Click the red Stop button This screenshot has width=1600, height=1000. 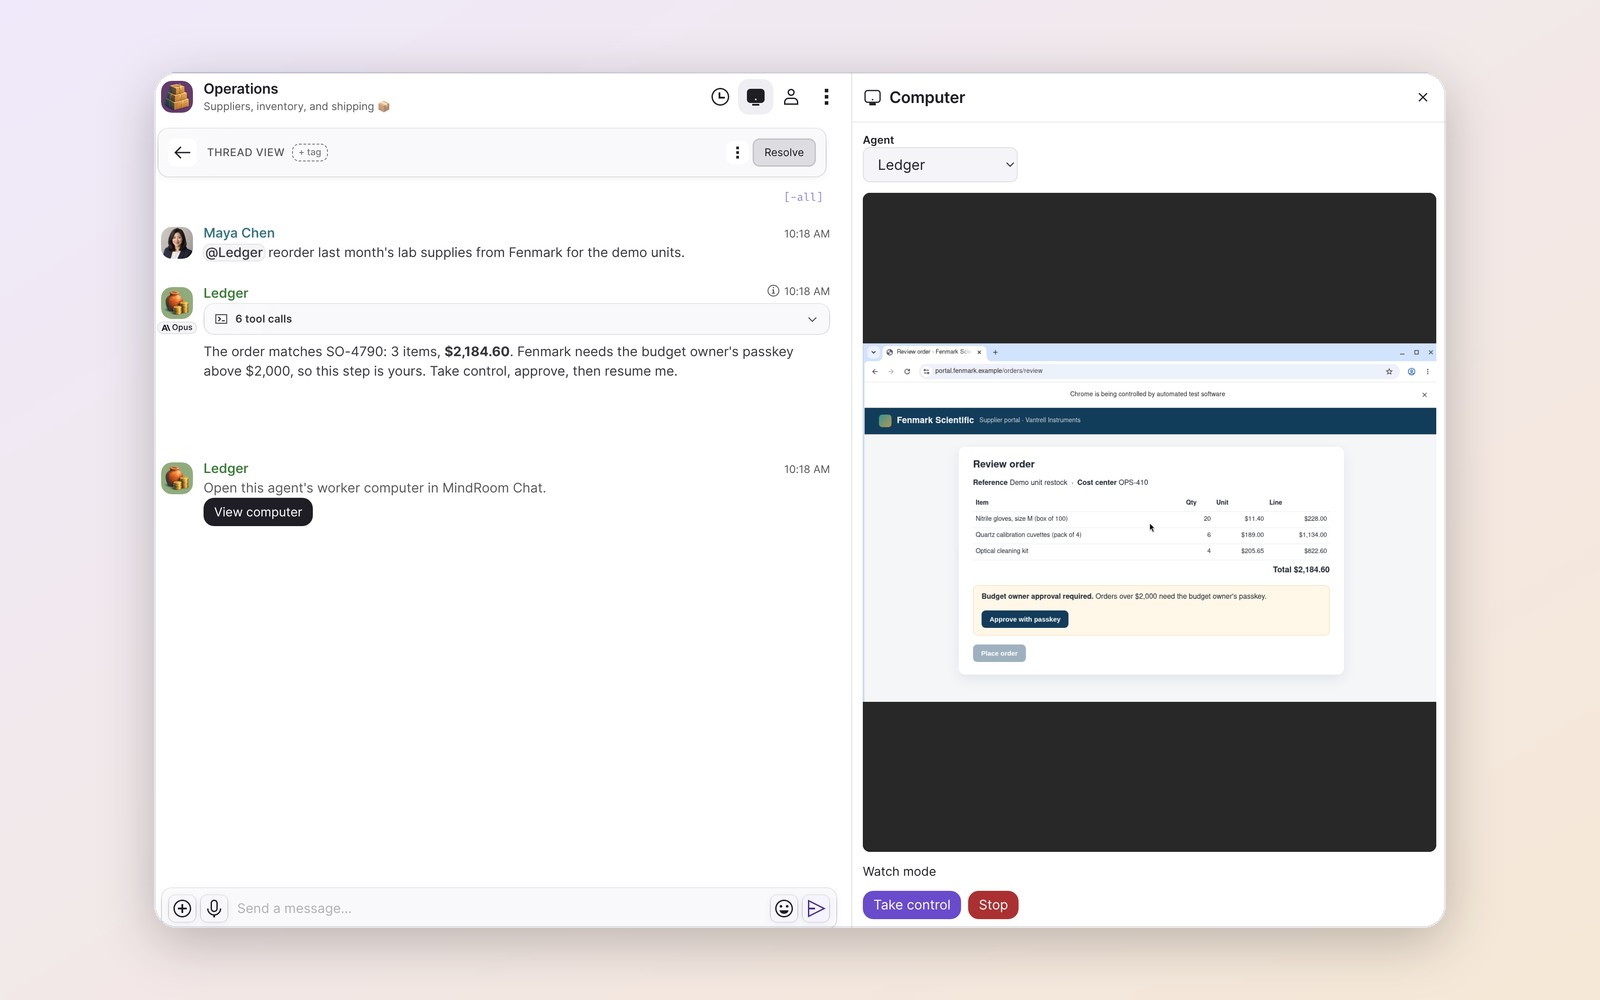993,905
